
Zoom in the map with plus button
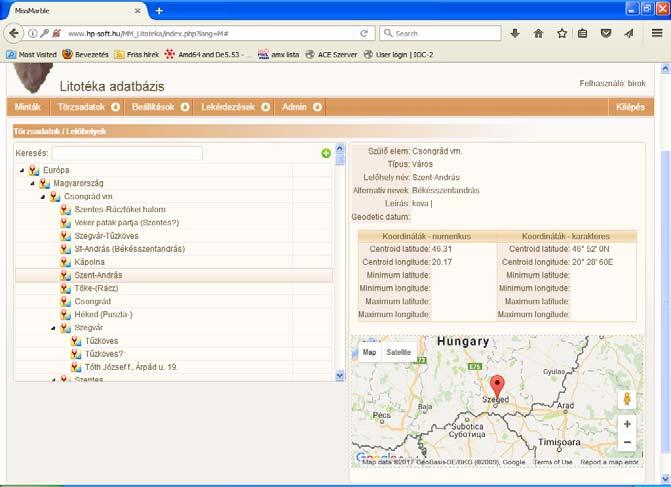coord(627,424)
